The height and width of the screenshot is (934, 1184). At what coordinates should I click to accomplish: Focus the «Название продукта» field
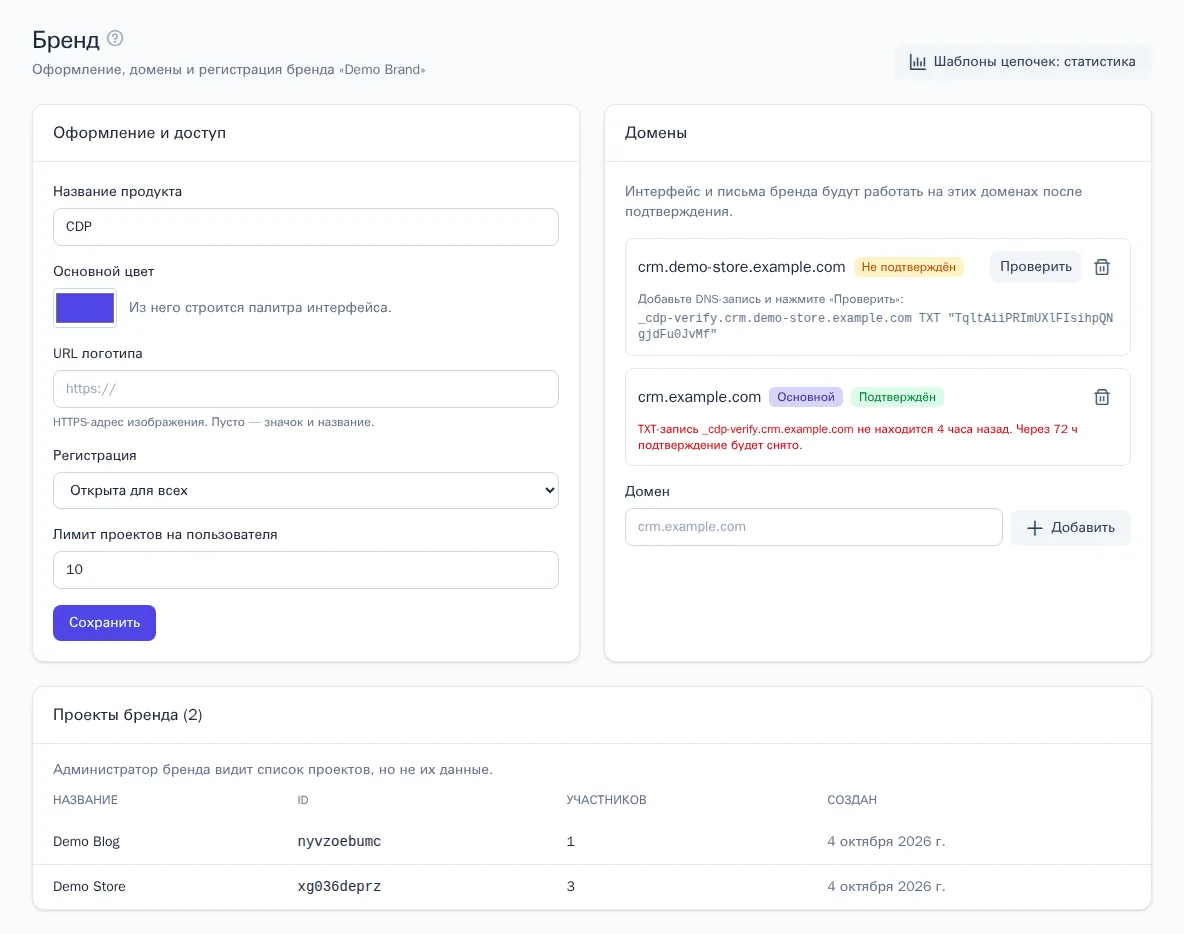pos(306,227)
